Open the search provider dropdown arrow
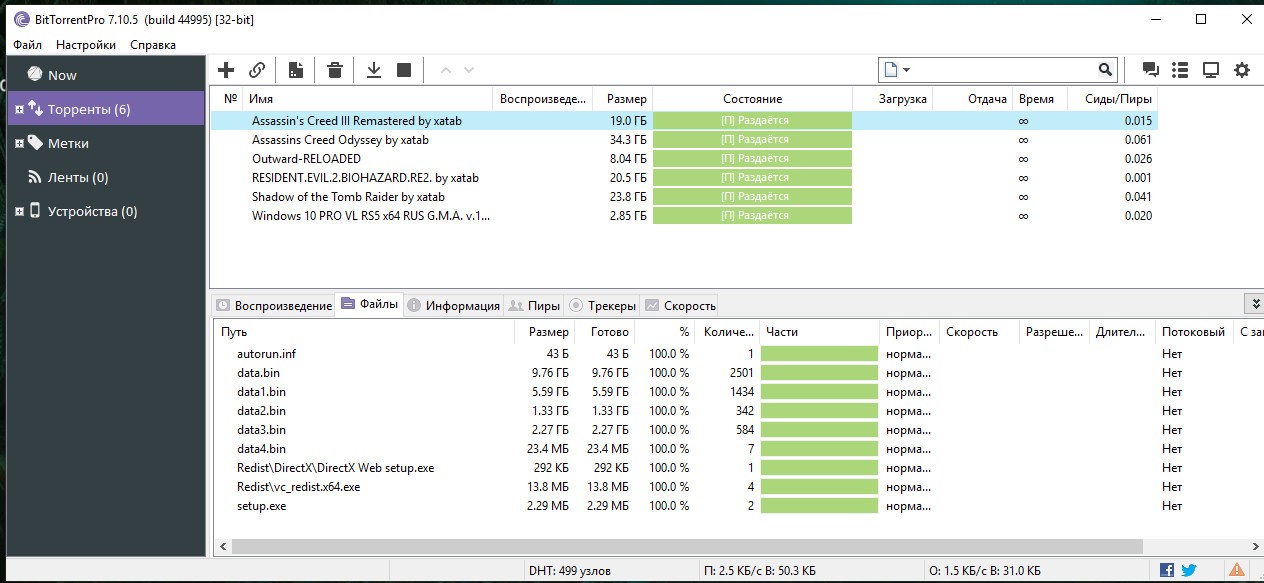 [906, 70]
